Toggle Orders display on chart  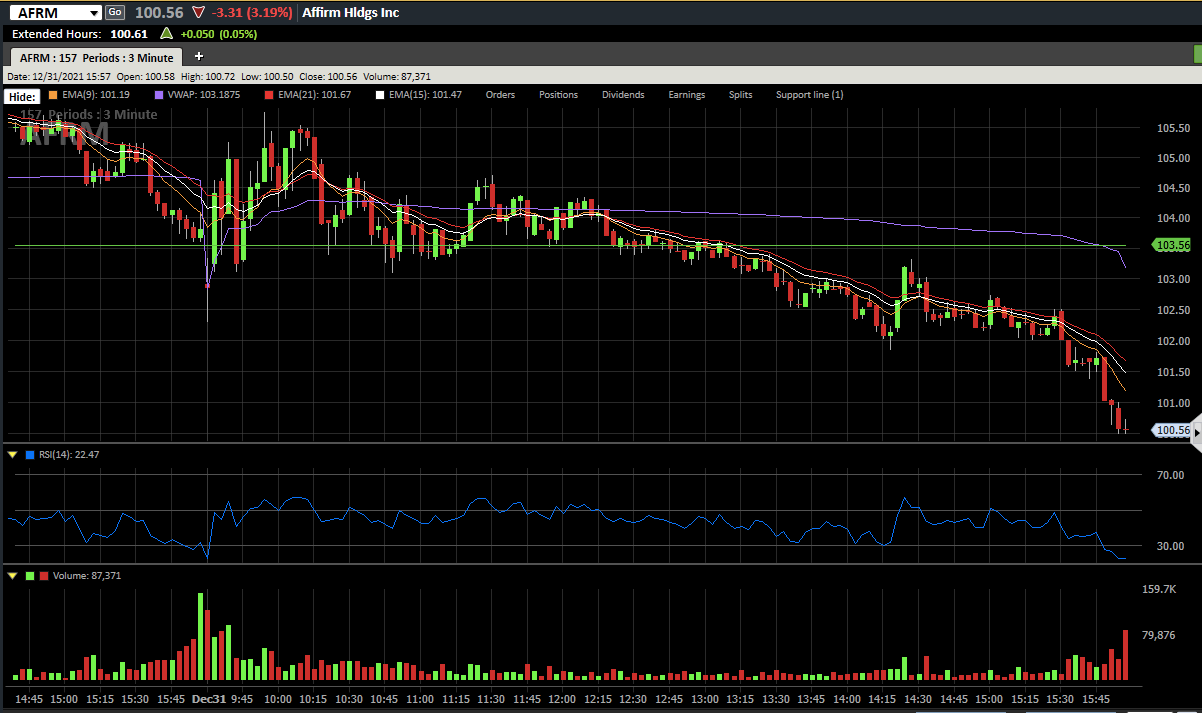pyautogui.click(x=500, y=95)
